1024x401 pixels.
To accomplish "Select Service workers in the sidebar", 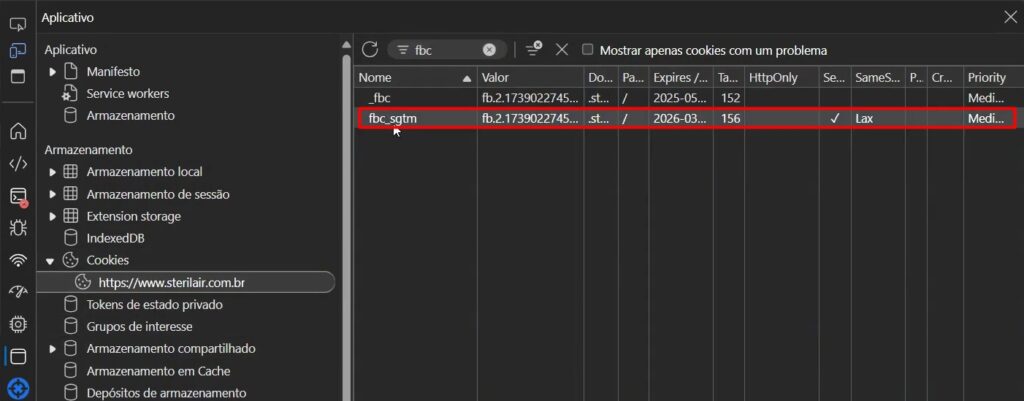I will (127, 94).
